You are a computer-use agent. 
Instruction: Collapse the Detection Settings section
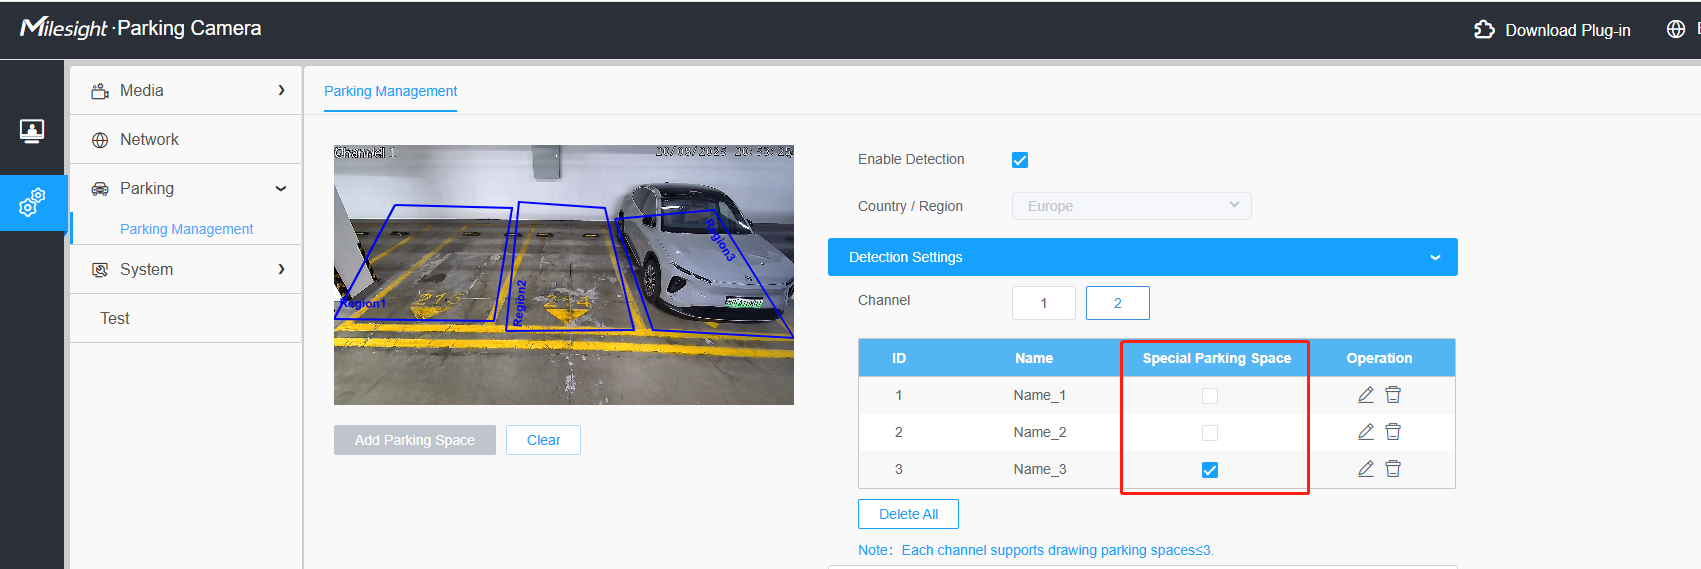[x=1143, y=257]
